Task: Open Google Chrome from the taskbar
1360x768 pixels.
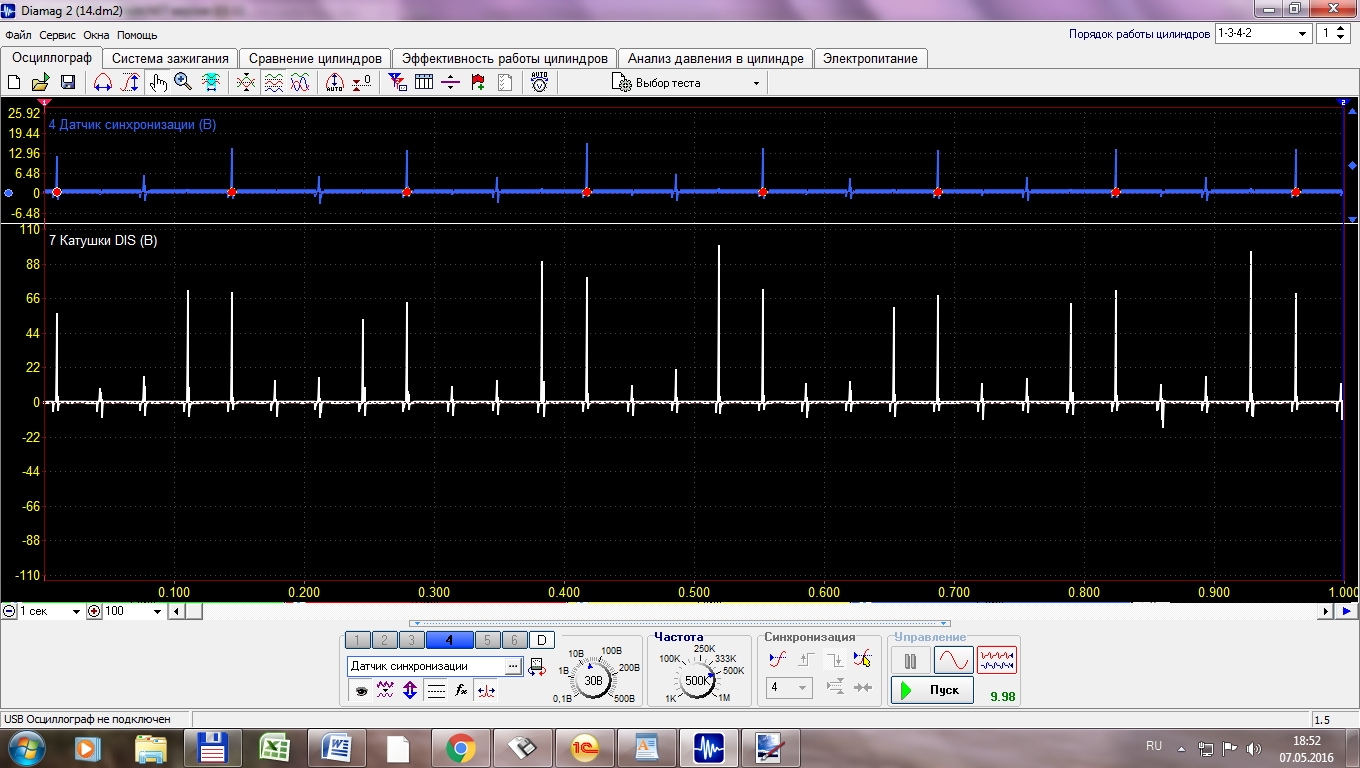Action: pyautogui.click(x=460, y=747)
